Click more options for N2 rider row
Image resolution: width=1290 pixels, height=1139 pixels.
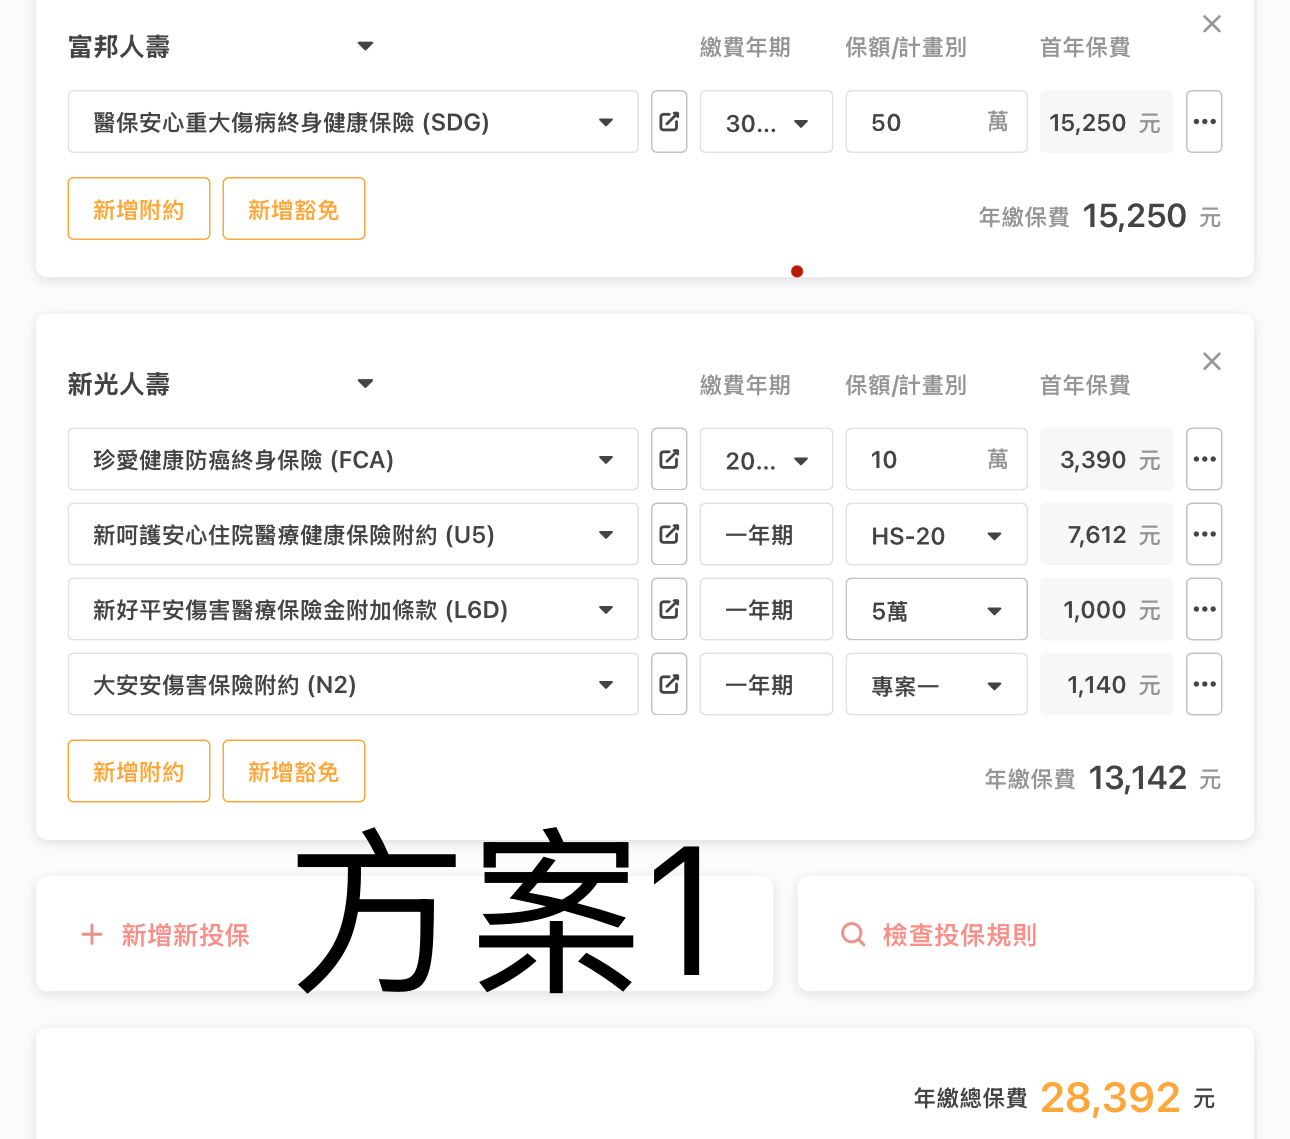(x=1204, y=684)
